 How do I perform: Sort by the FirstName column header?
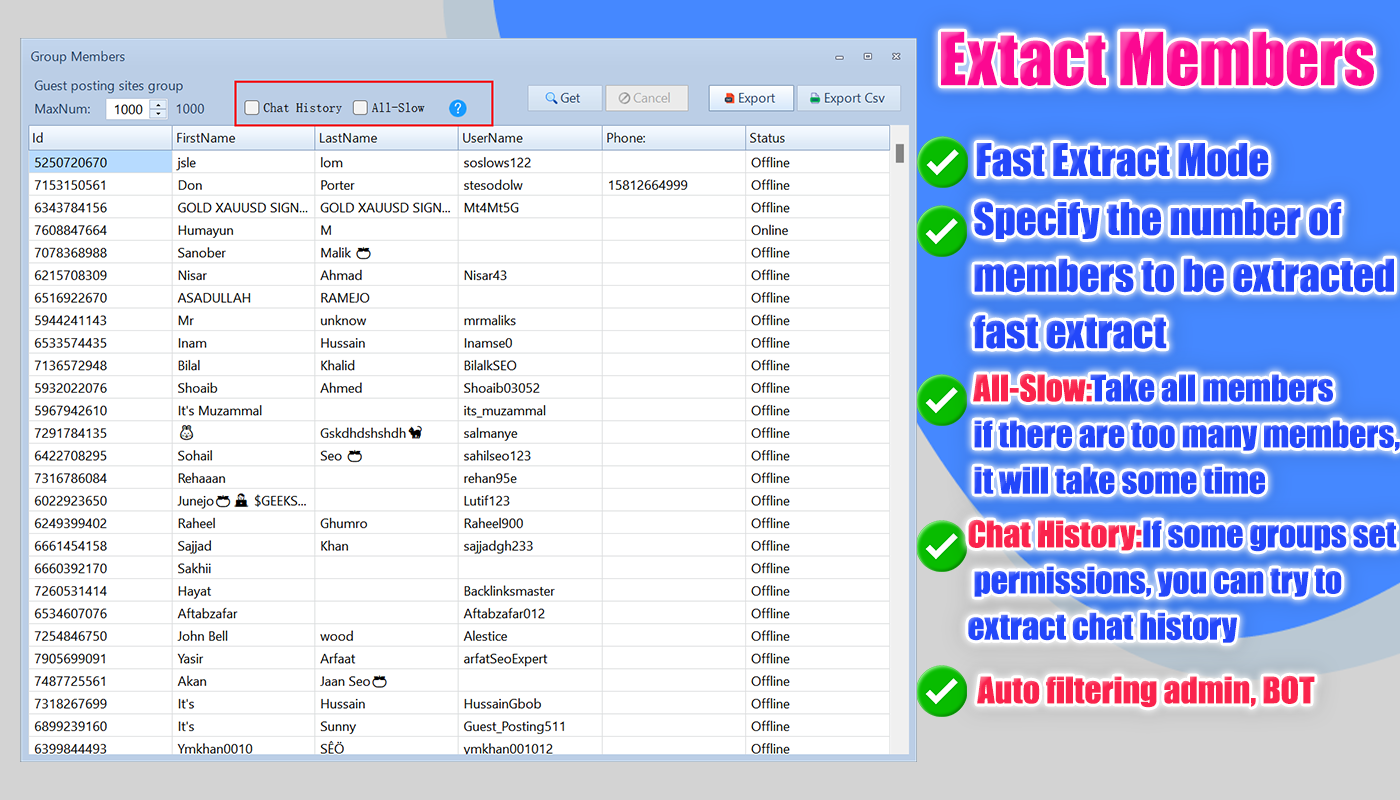244,138
